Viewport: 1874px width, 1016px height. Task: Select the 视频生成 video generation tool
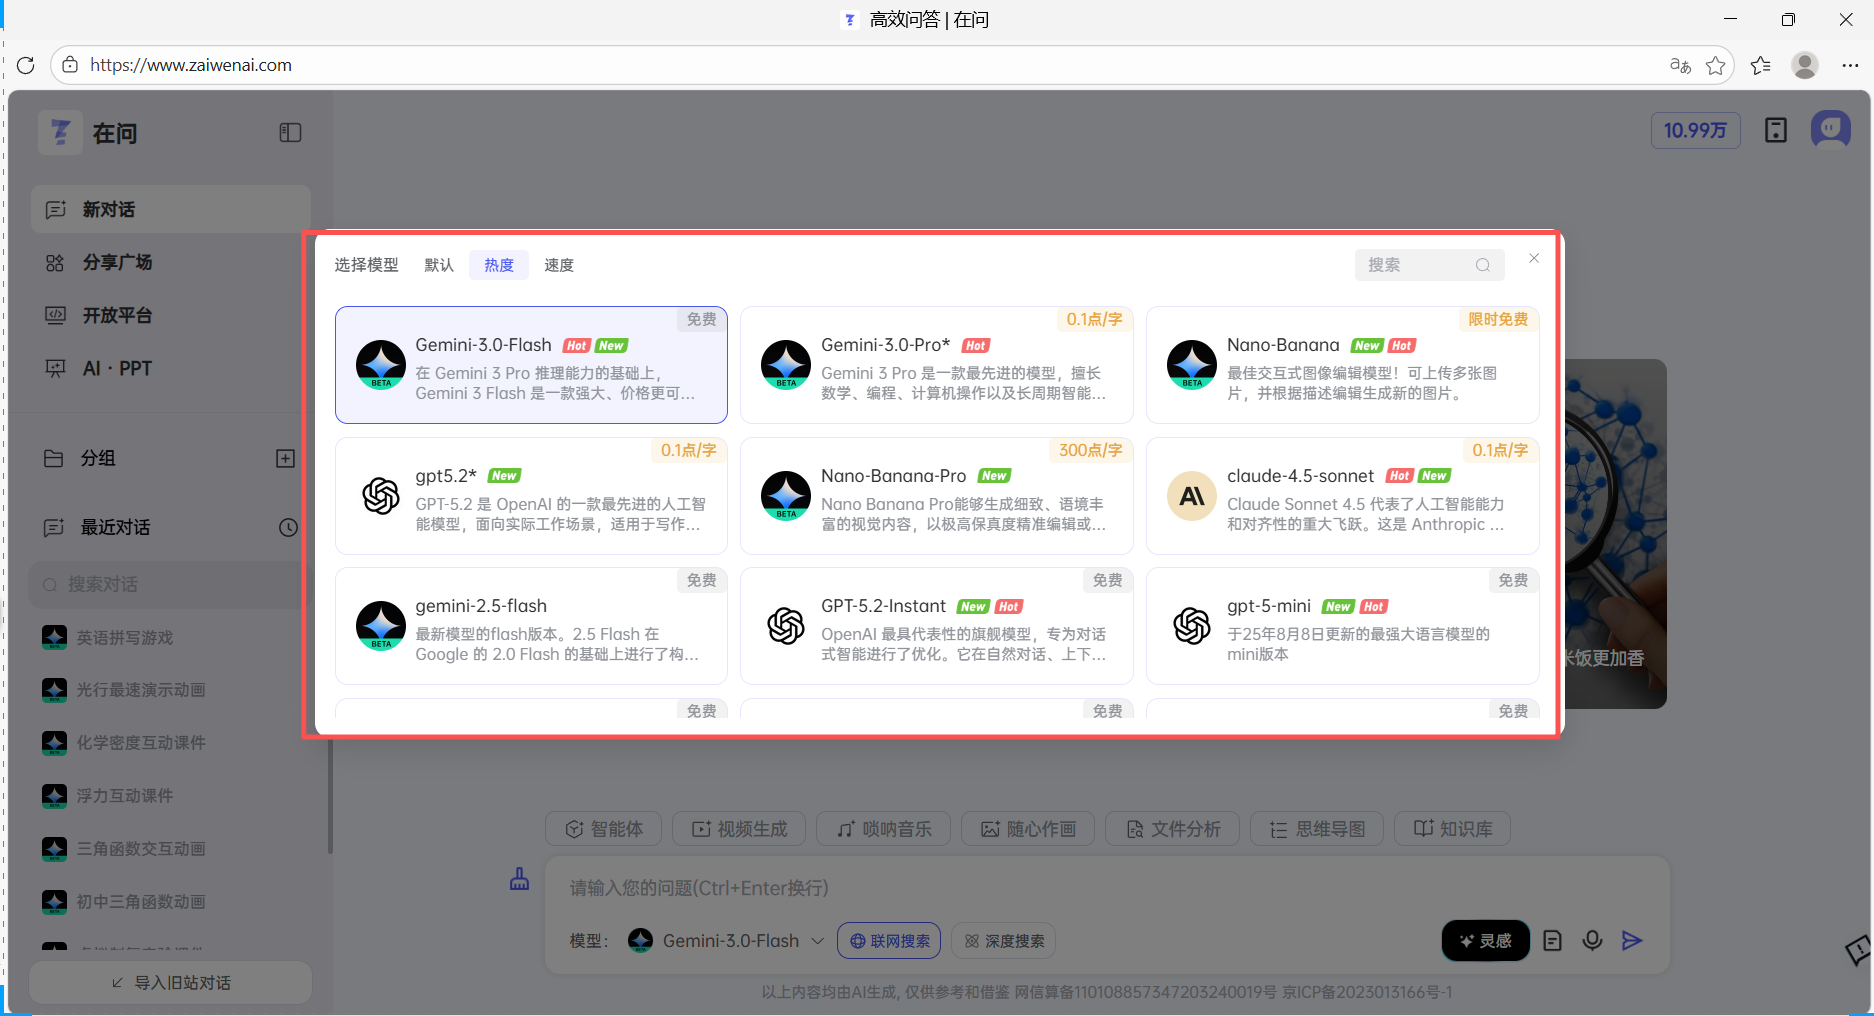click(738, 828)
